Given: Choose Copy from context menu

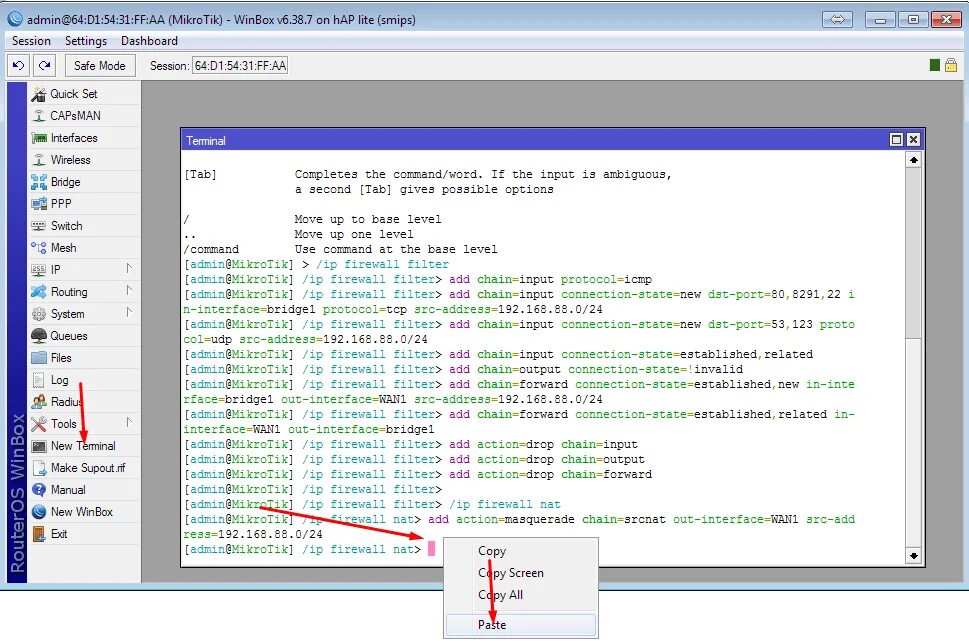Looking at the screenshot, I should tap(520, 551).
